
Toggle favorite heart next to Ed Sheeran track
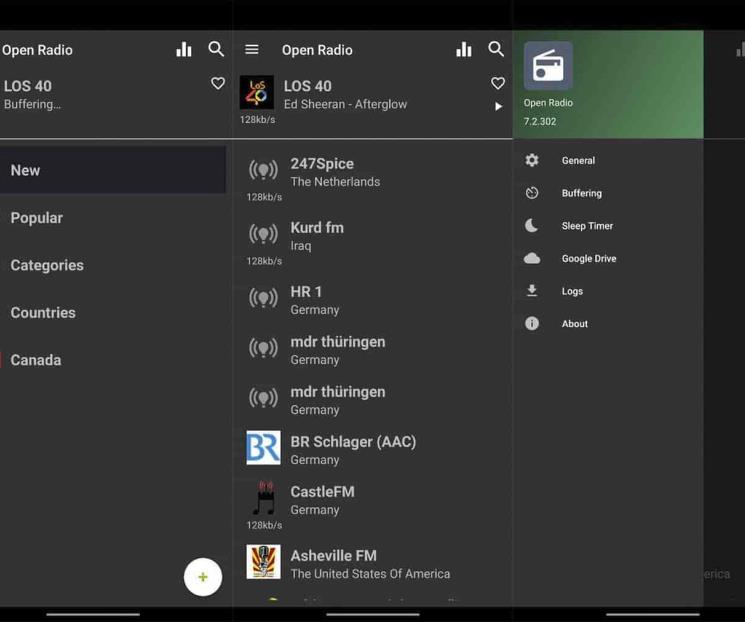[497, 83]
